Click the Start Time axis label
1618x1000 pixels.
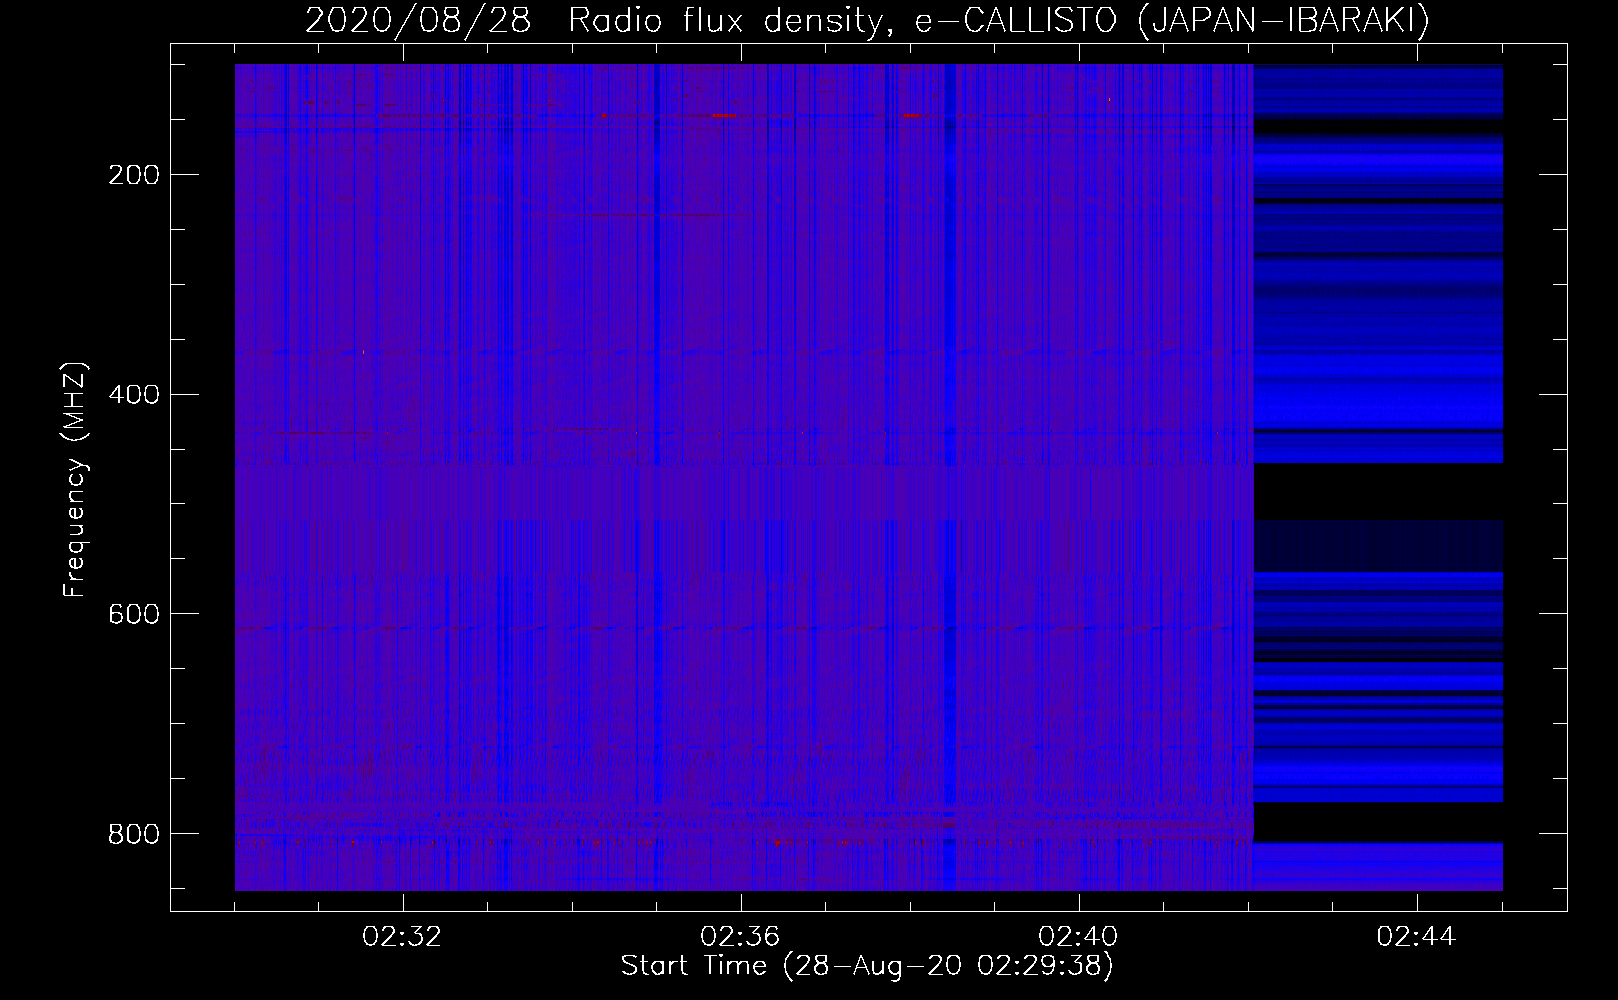tap(867, 966)
